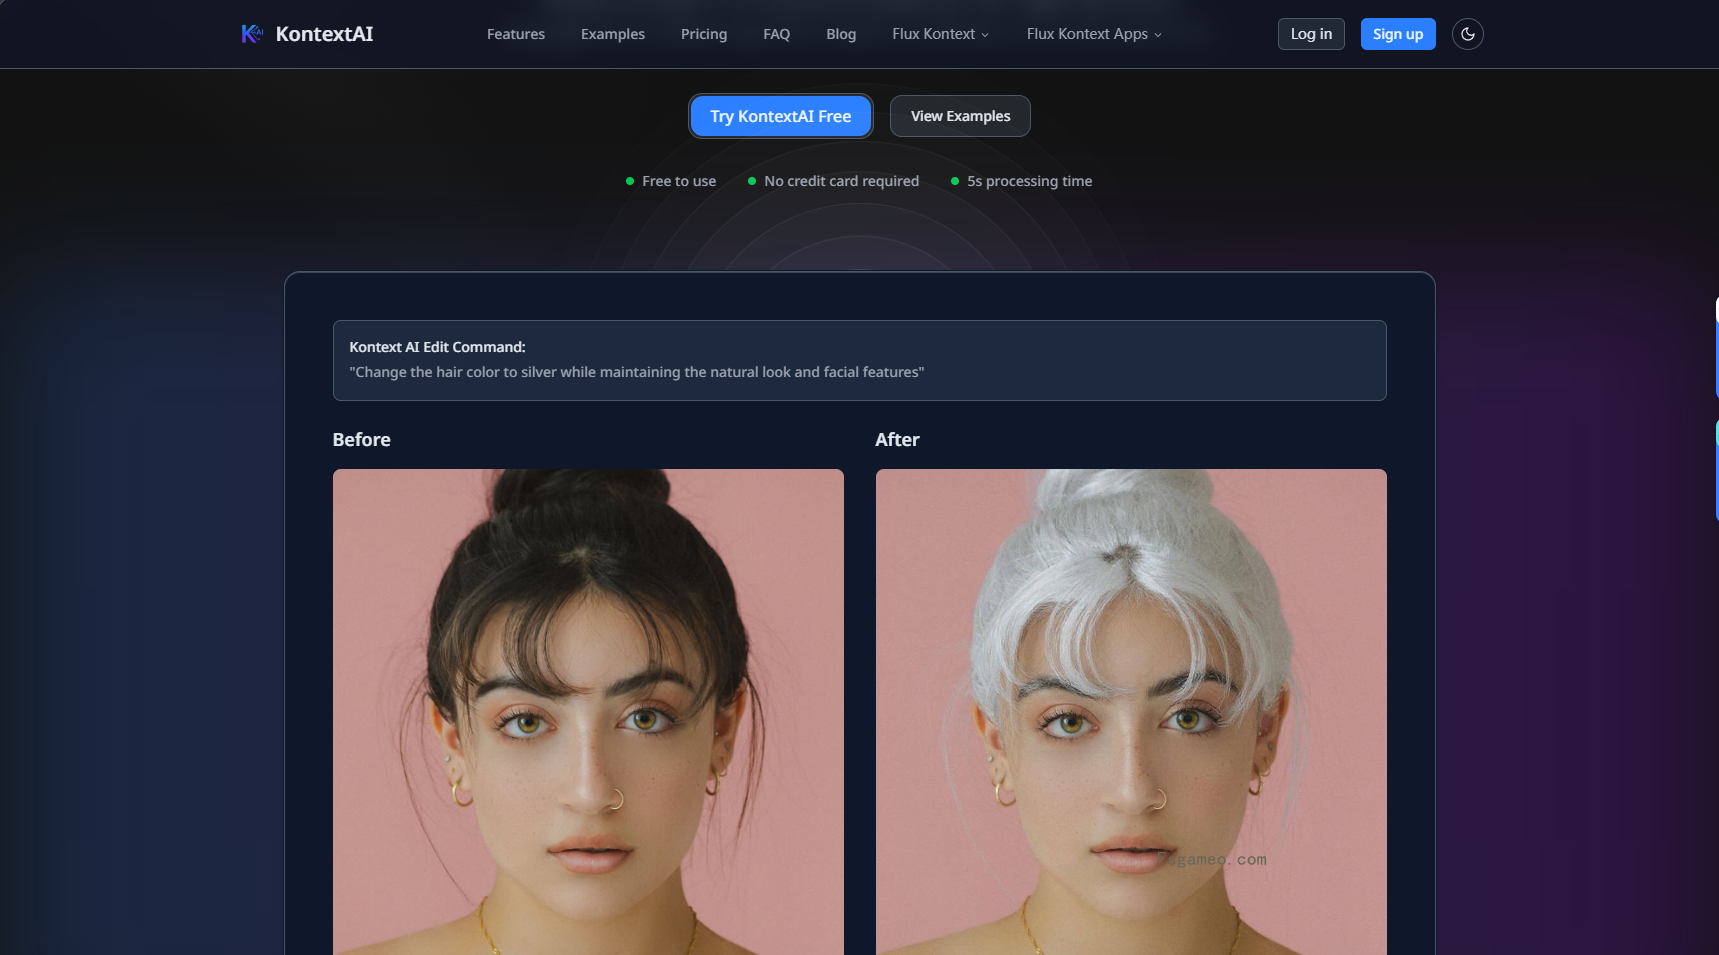
Task: Select FAQ in the top menu
Action: [776, 34]
